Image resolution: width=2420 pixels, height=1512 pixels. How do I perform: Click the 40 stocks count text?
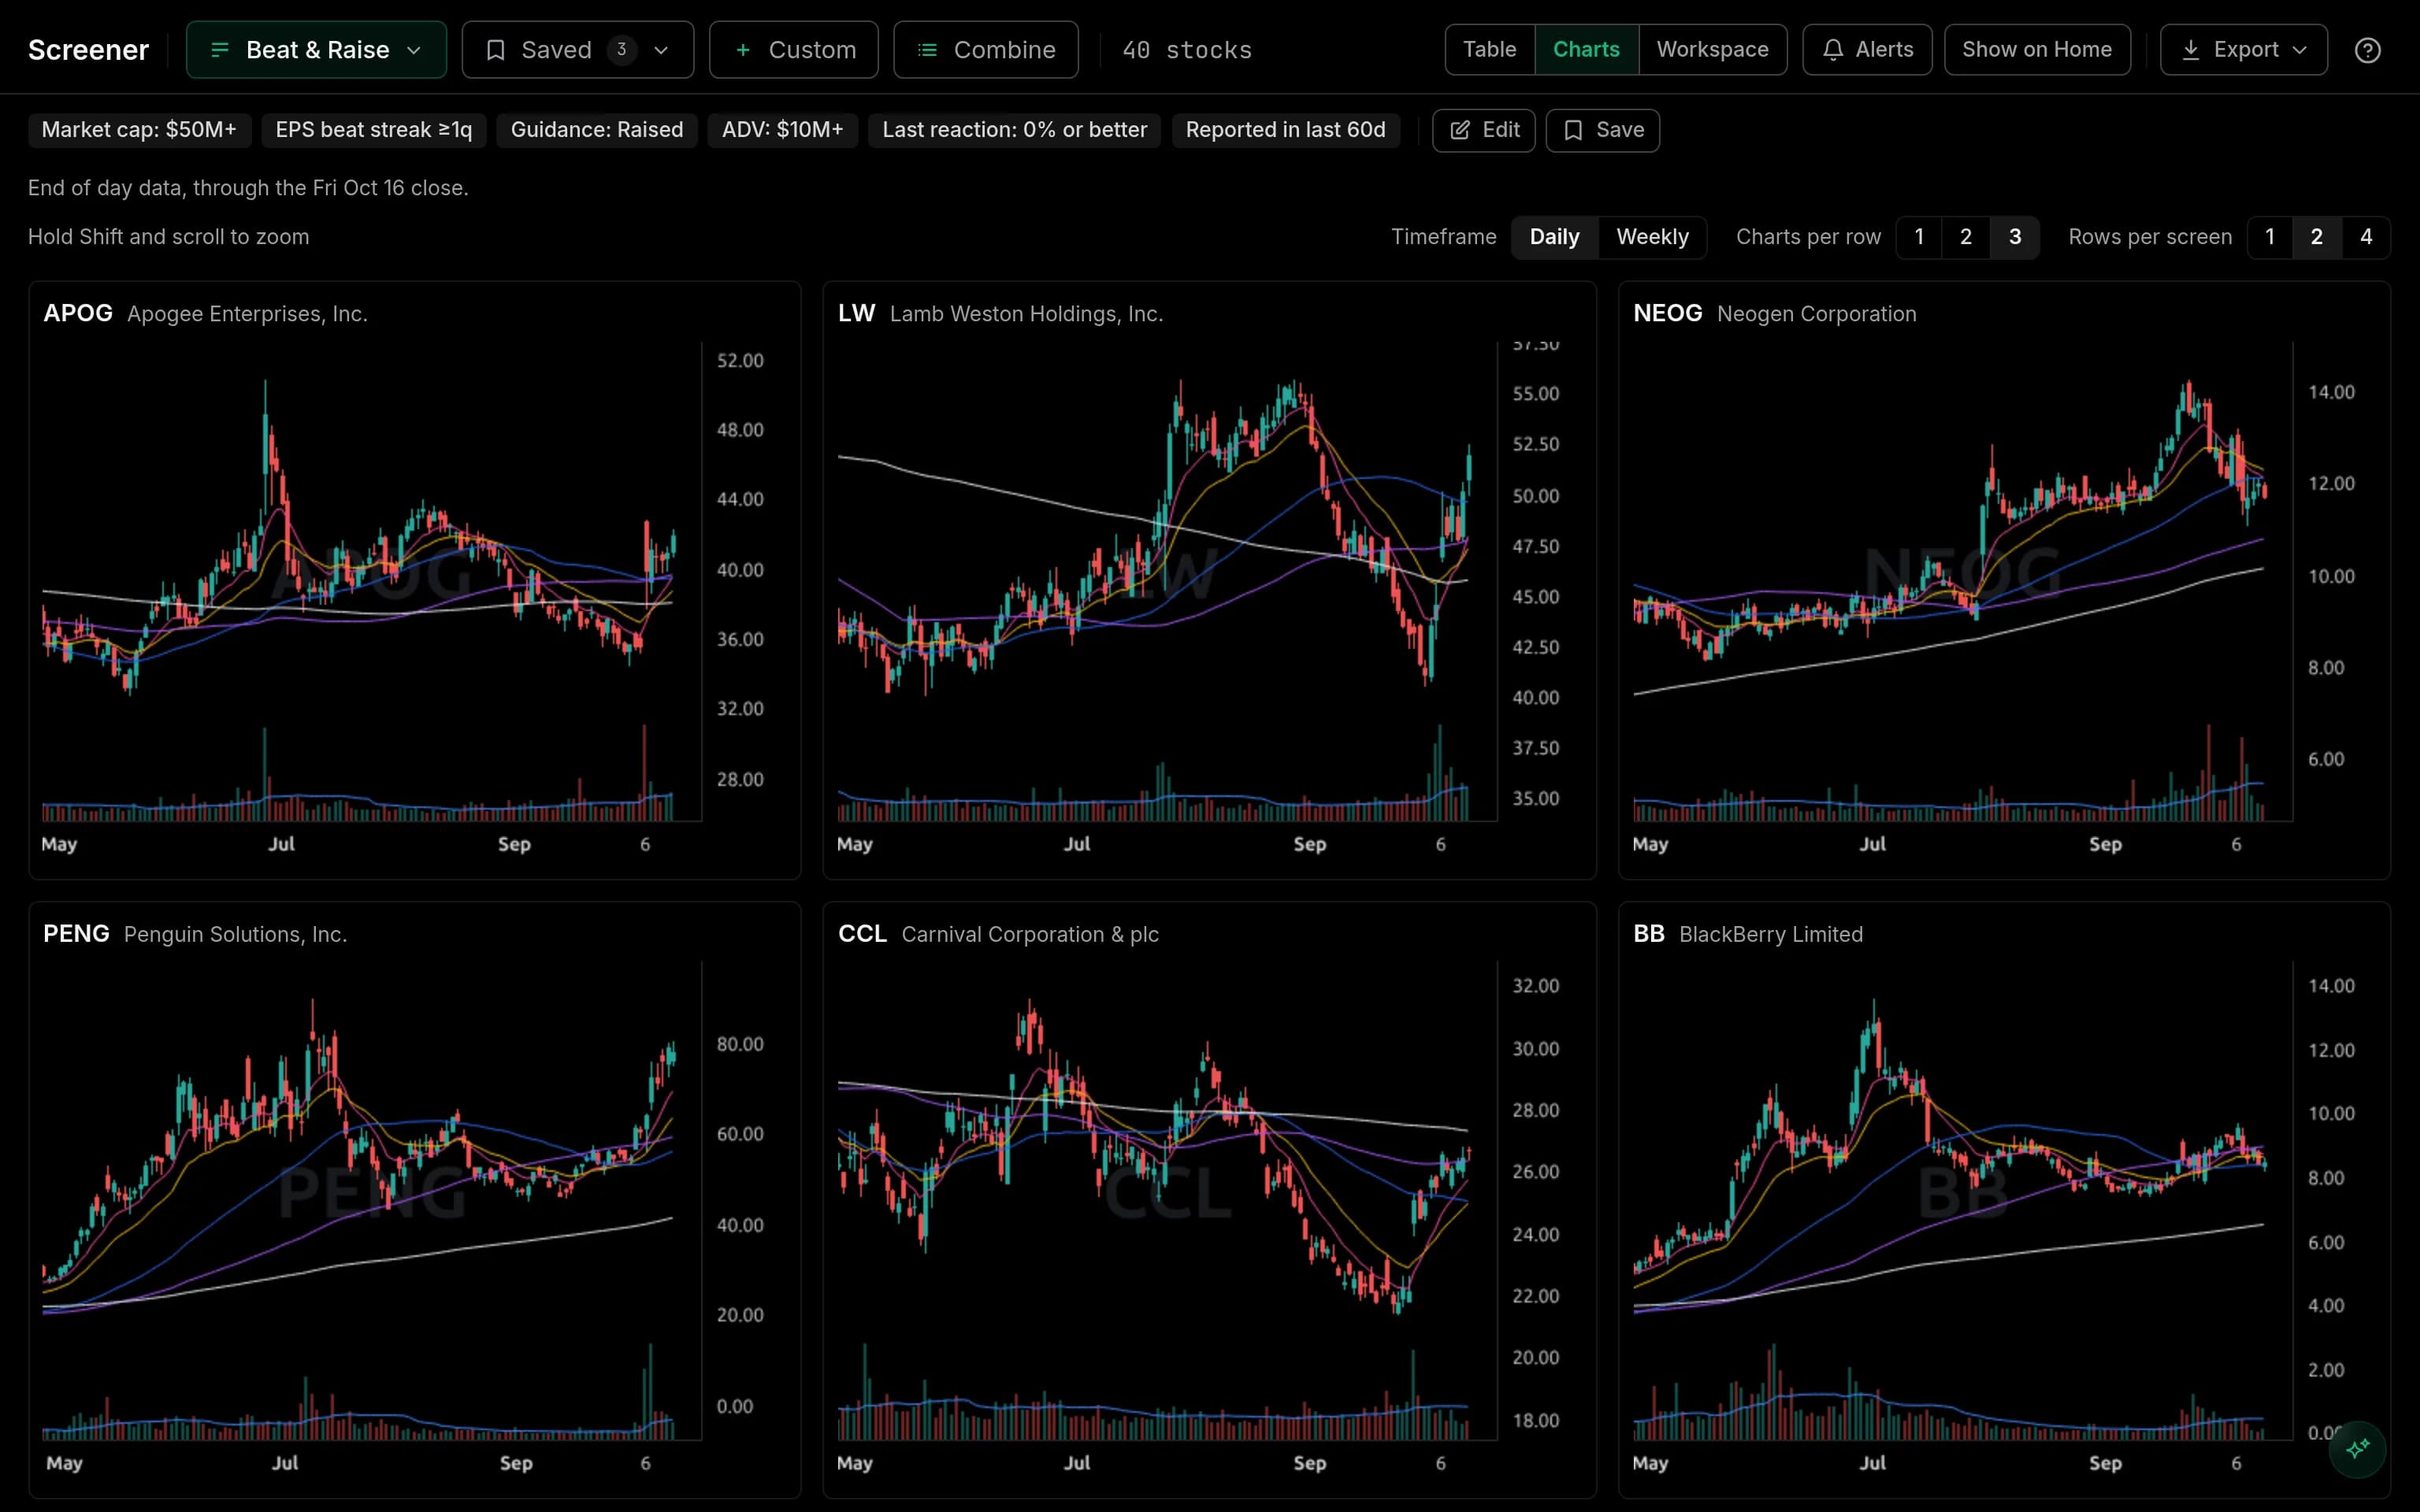coord(1187,50)
